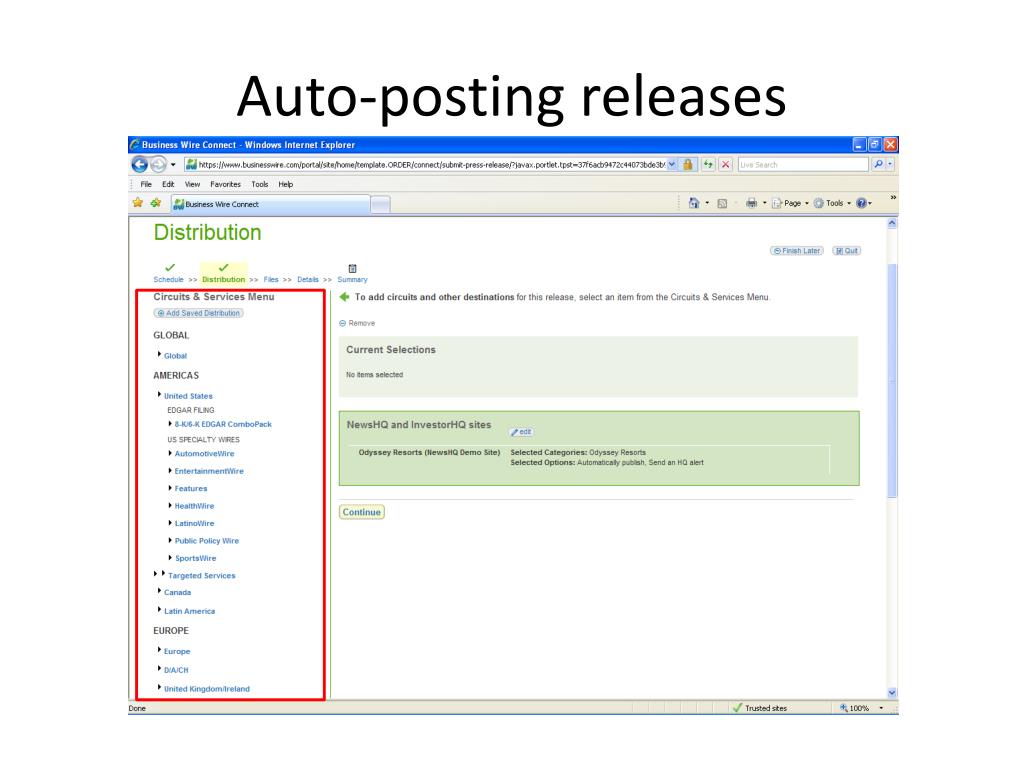Click the Live Search input field
1024x768 pixels.
[x=803, y=165]
